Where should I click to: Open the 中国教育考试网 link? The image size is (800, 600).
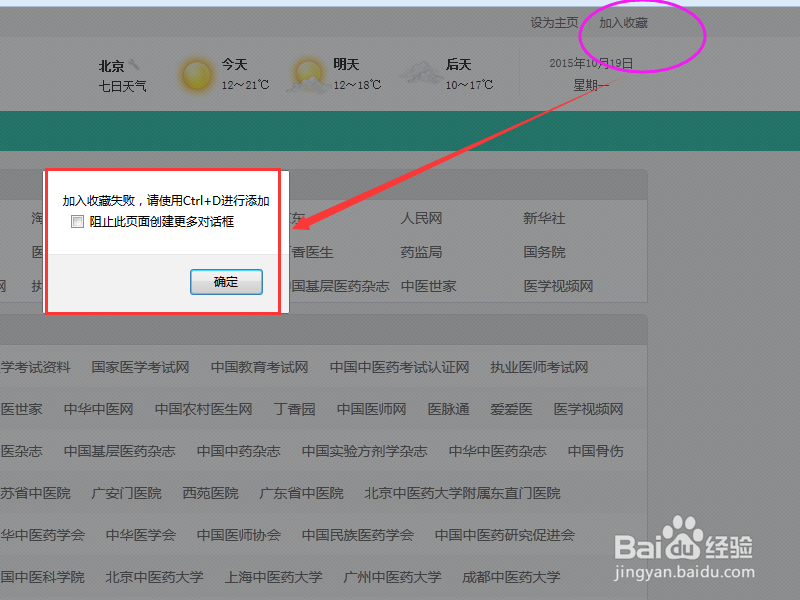[260, 367]
